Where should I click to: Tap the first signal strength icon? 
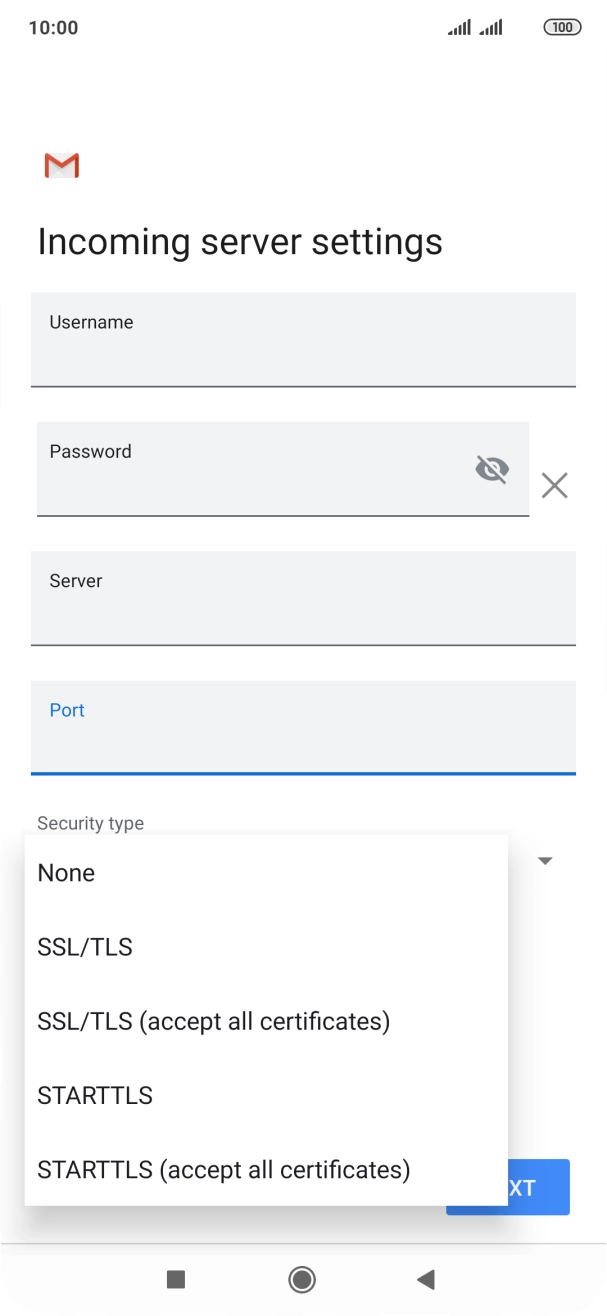pyautogui.click(x=459, y=27)
